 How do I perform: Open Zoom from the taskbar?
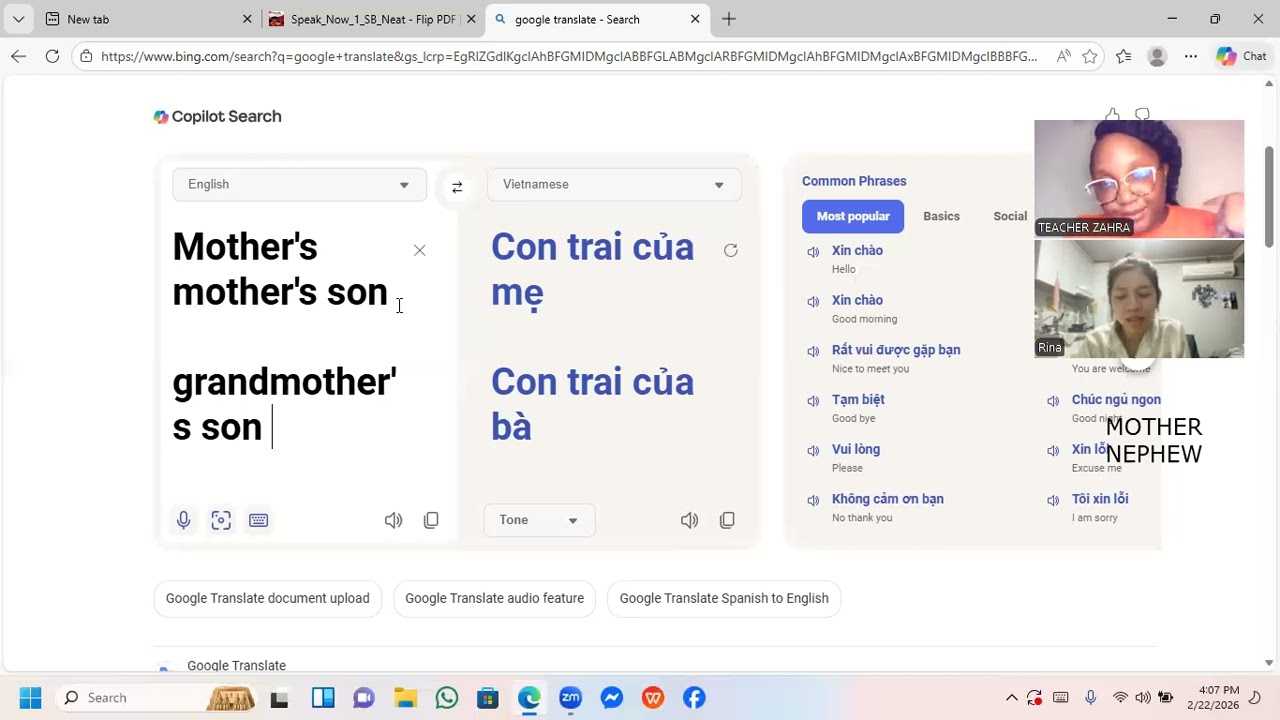tap(570, 698)
